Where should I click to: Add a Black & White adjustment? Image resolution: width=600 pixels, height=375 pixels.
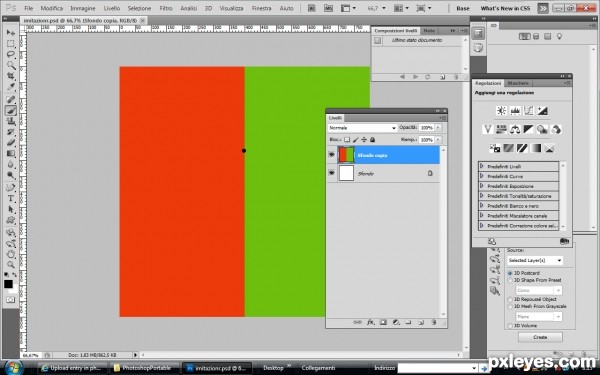(528, 129)
